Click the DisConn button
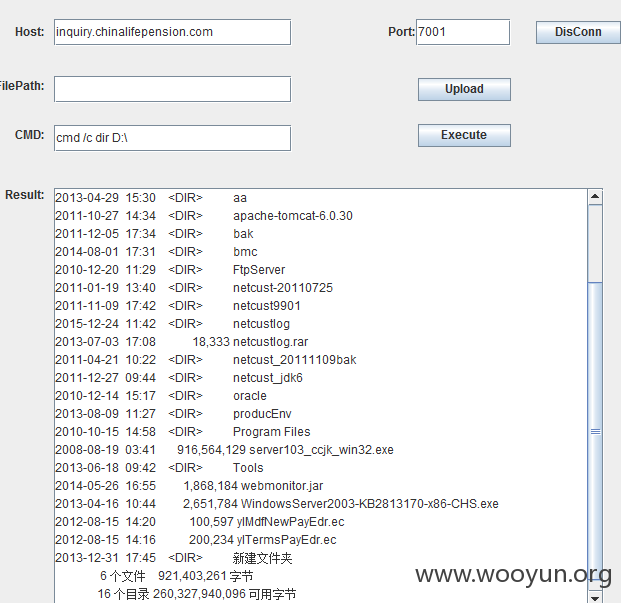621x603 pixels. click(578, 32)
